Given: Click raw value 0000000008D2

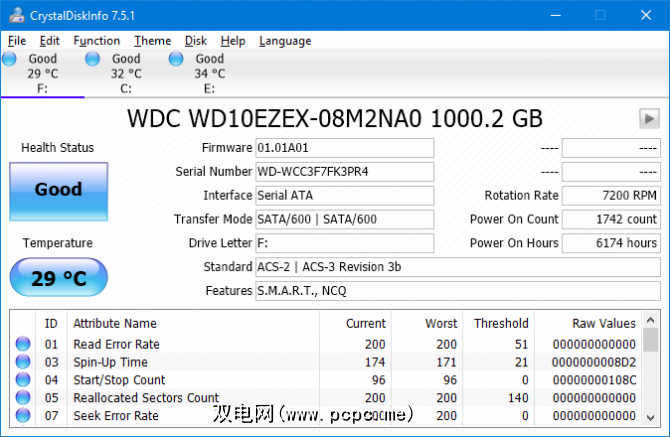Looking at the screenshot, I should [x=594, y=362].
